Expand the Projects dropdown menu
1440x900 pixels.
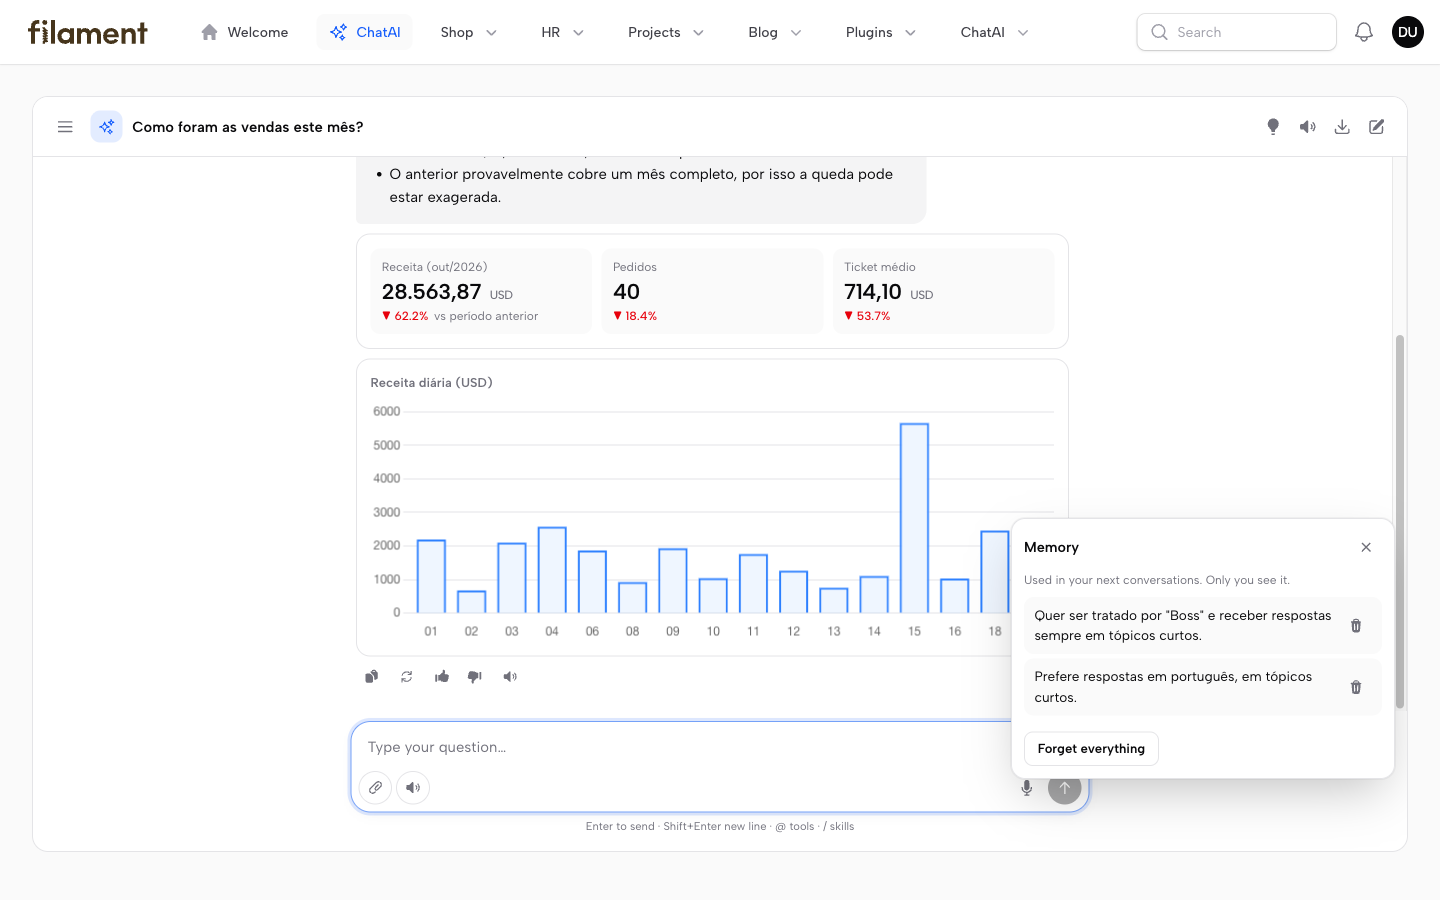[666, 32]
